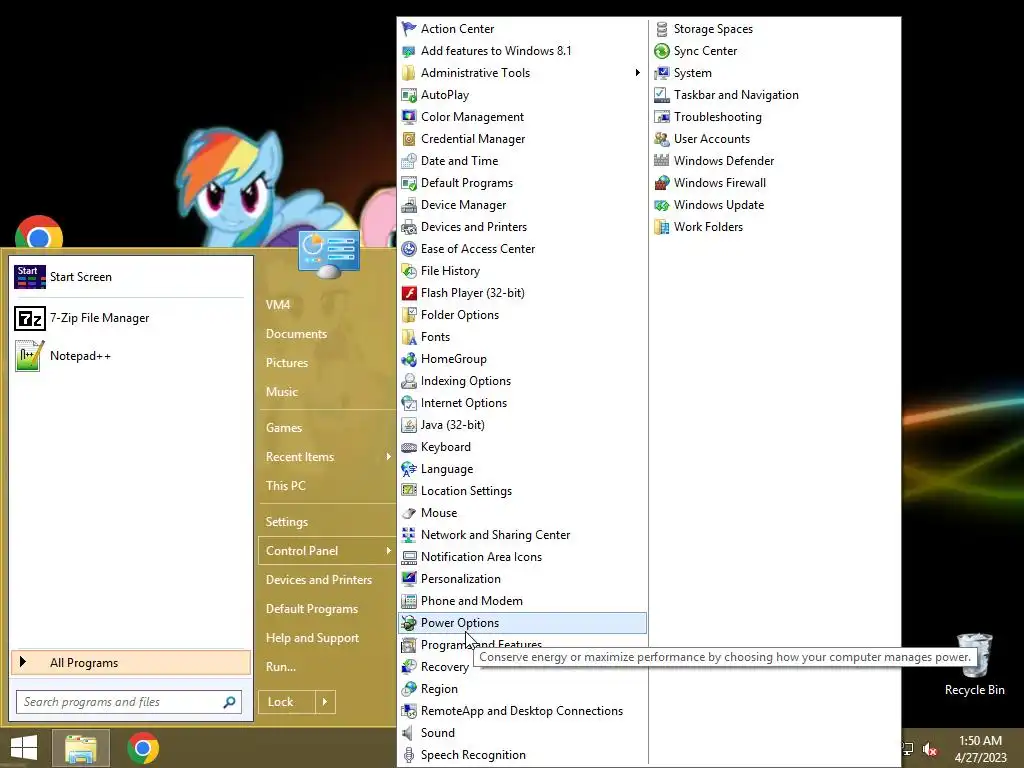The height and width of the screenshot is (768, 1024).
Task: Select Windows Defender entry
Action: click(x=775, y=161)
